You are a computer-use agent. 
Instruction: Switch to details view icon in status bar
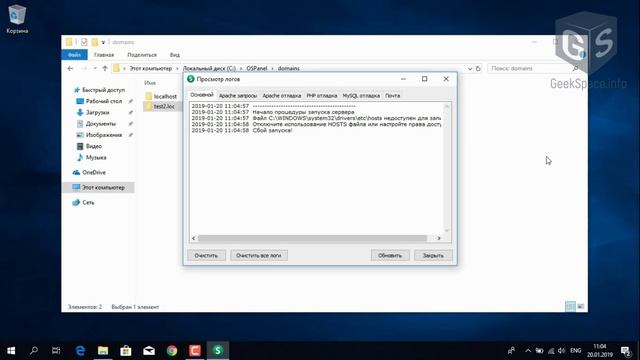point(570,307)
